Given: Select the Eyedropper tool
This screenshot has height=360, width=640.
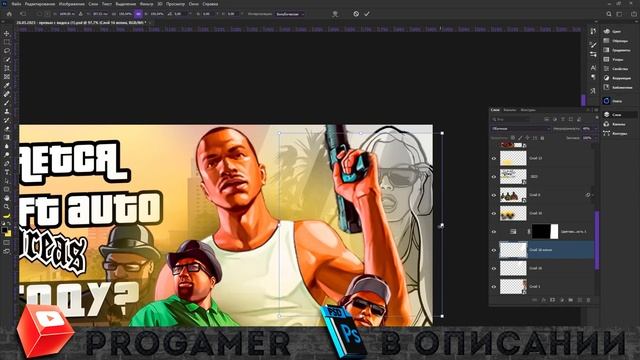Looking at the screenshot, I should [7, 85].
